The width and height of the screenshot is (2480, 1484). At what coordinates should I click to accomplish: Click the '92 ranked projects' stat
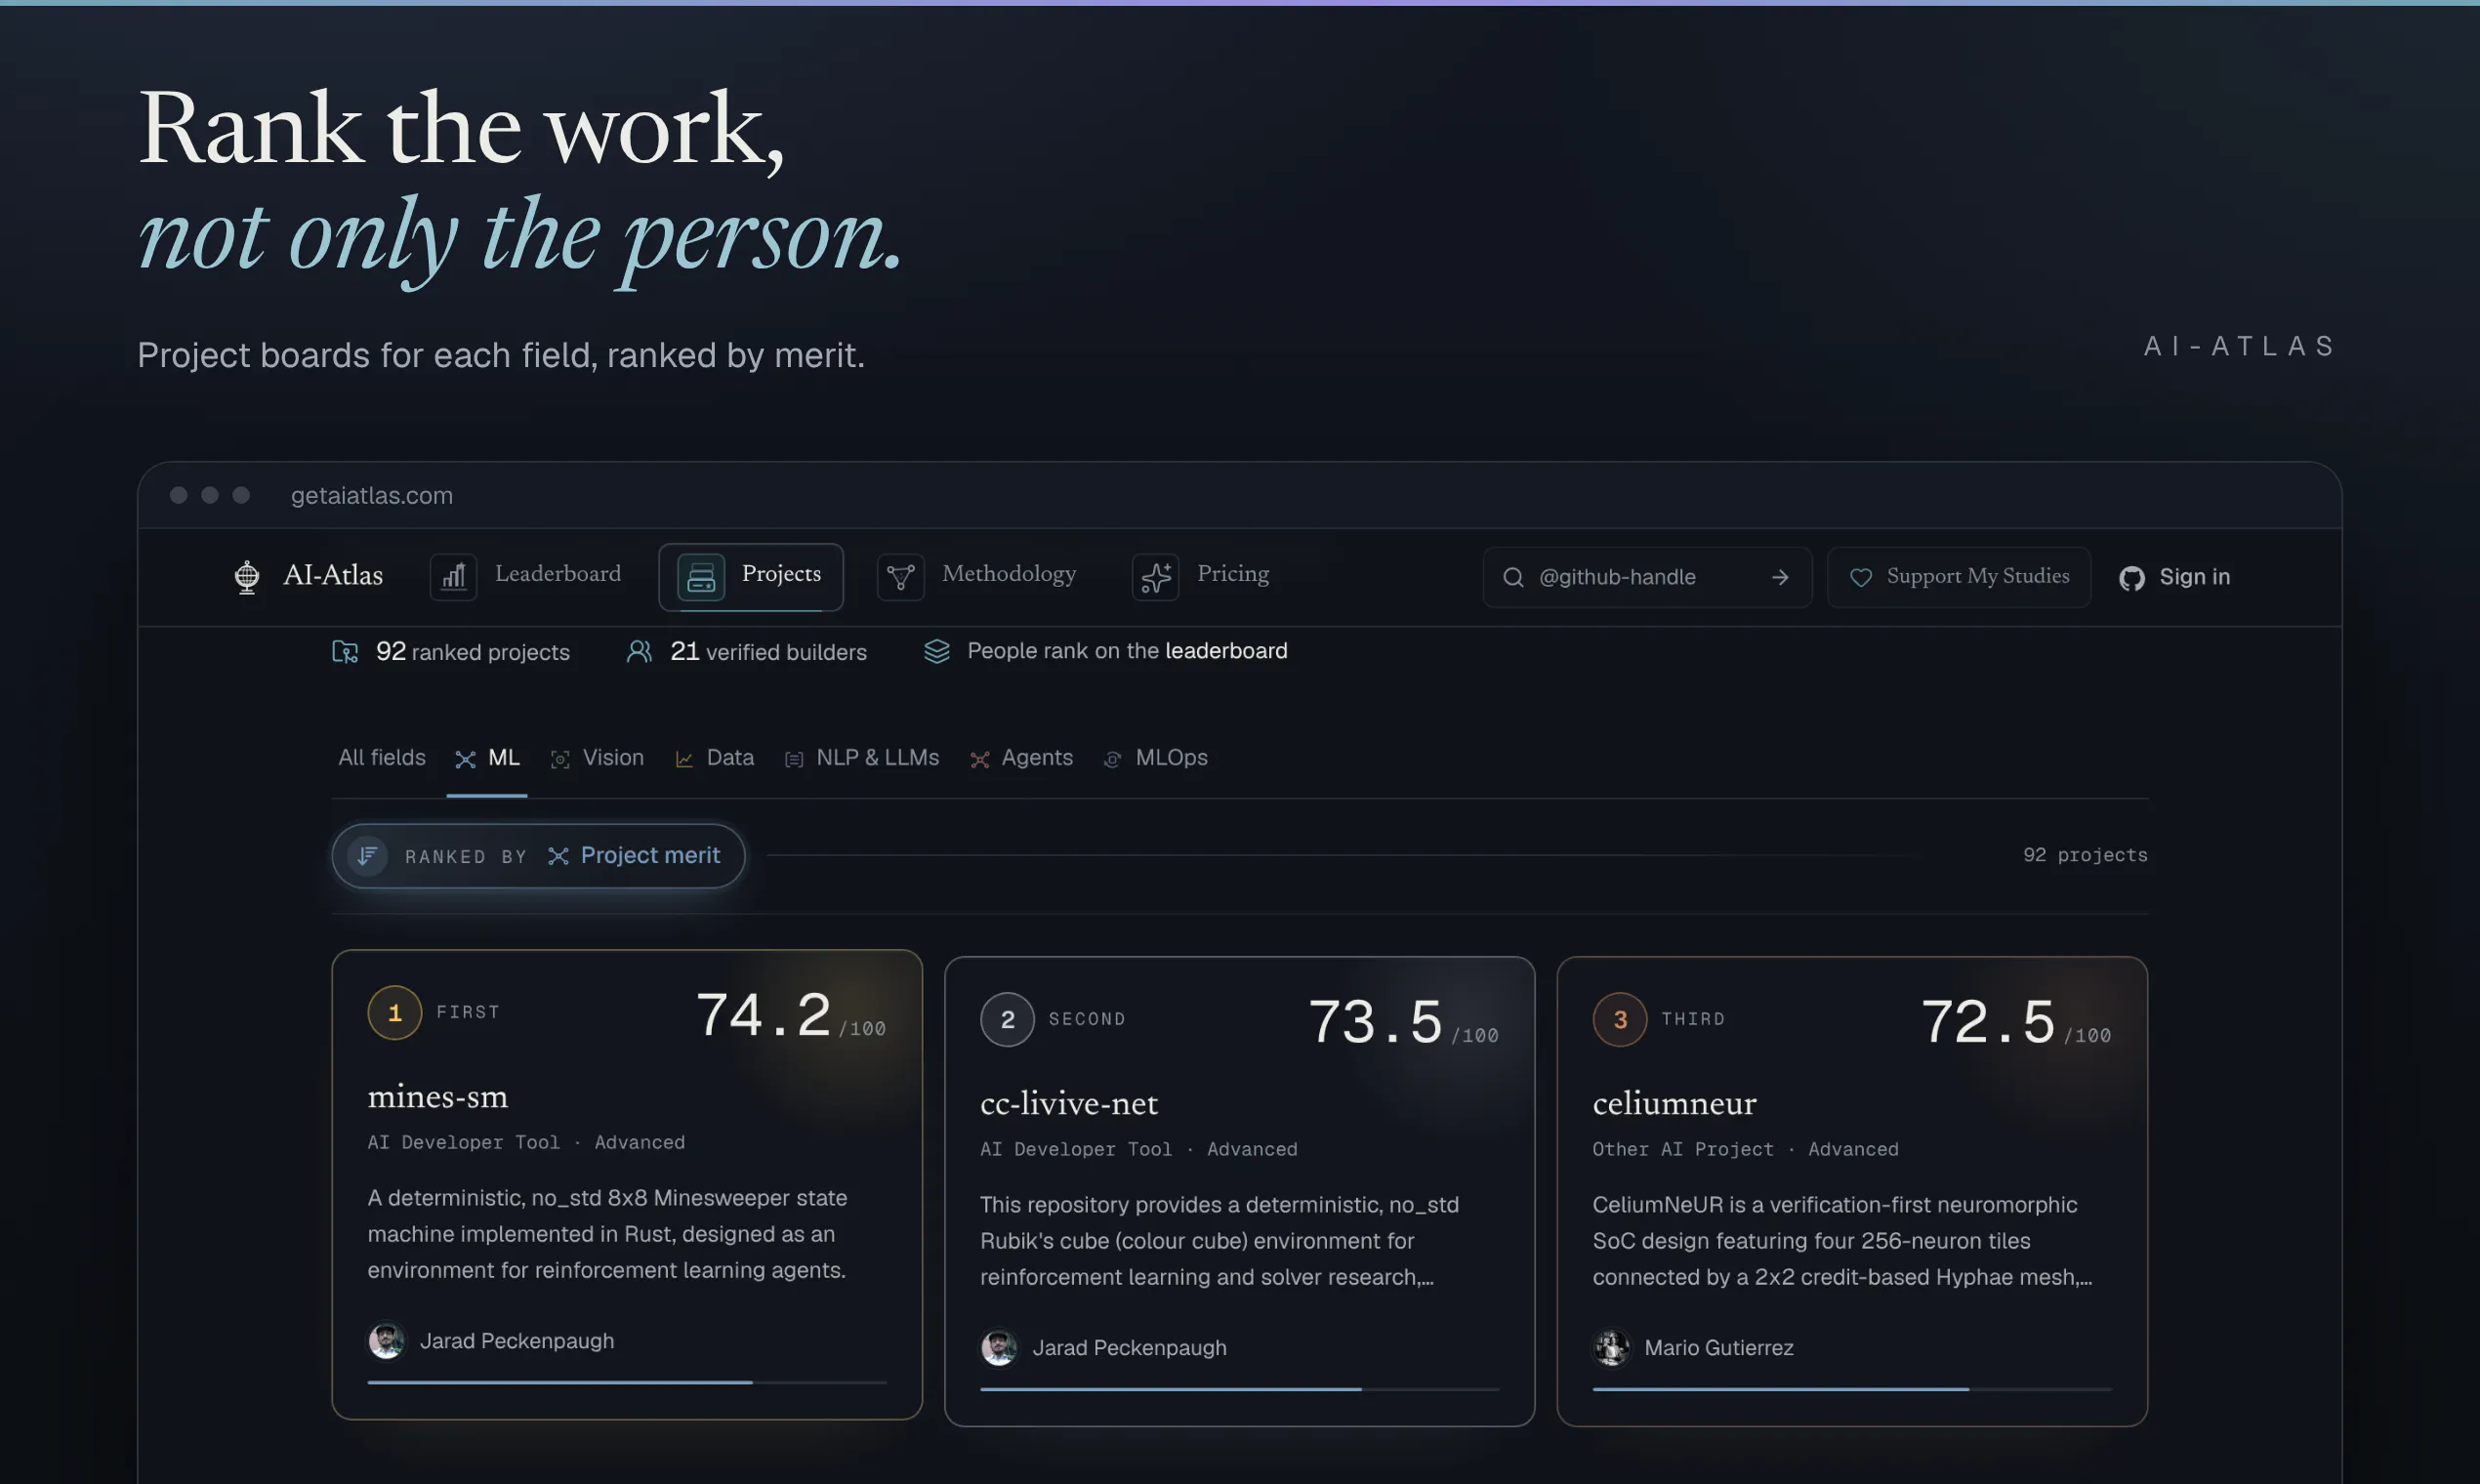pos(451,652)
